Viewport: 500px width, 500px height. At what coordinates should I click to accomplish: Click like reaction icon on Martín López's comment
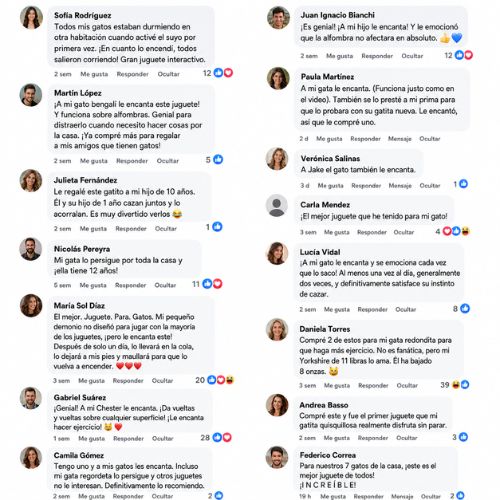218,160
